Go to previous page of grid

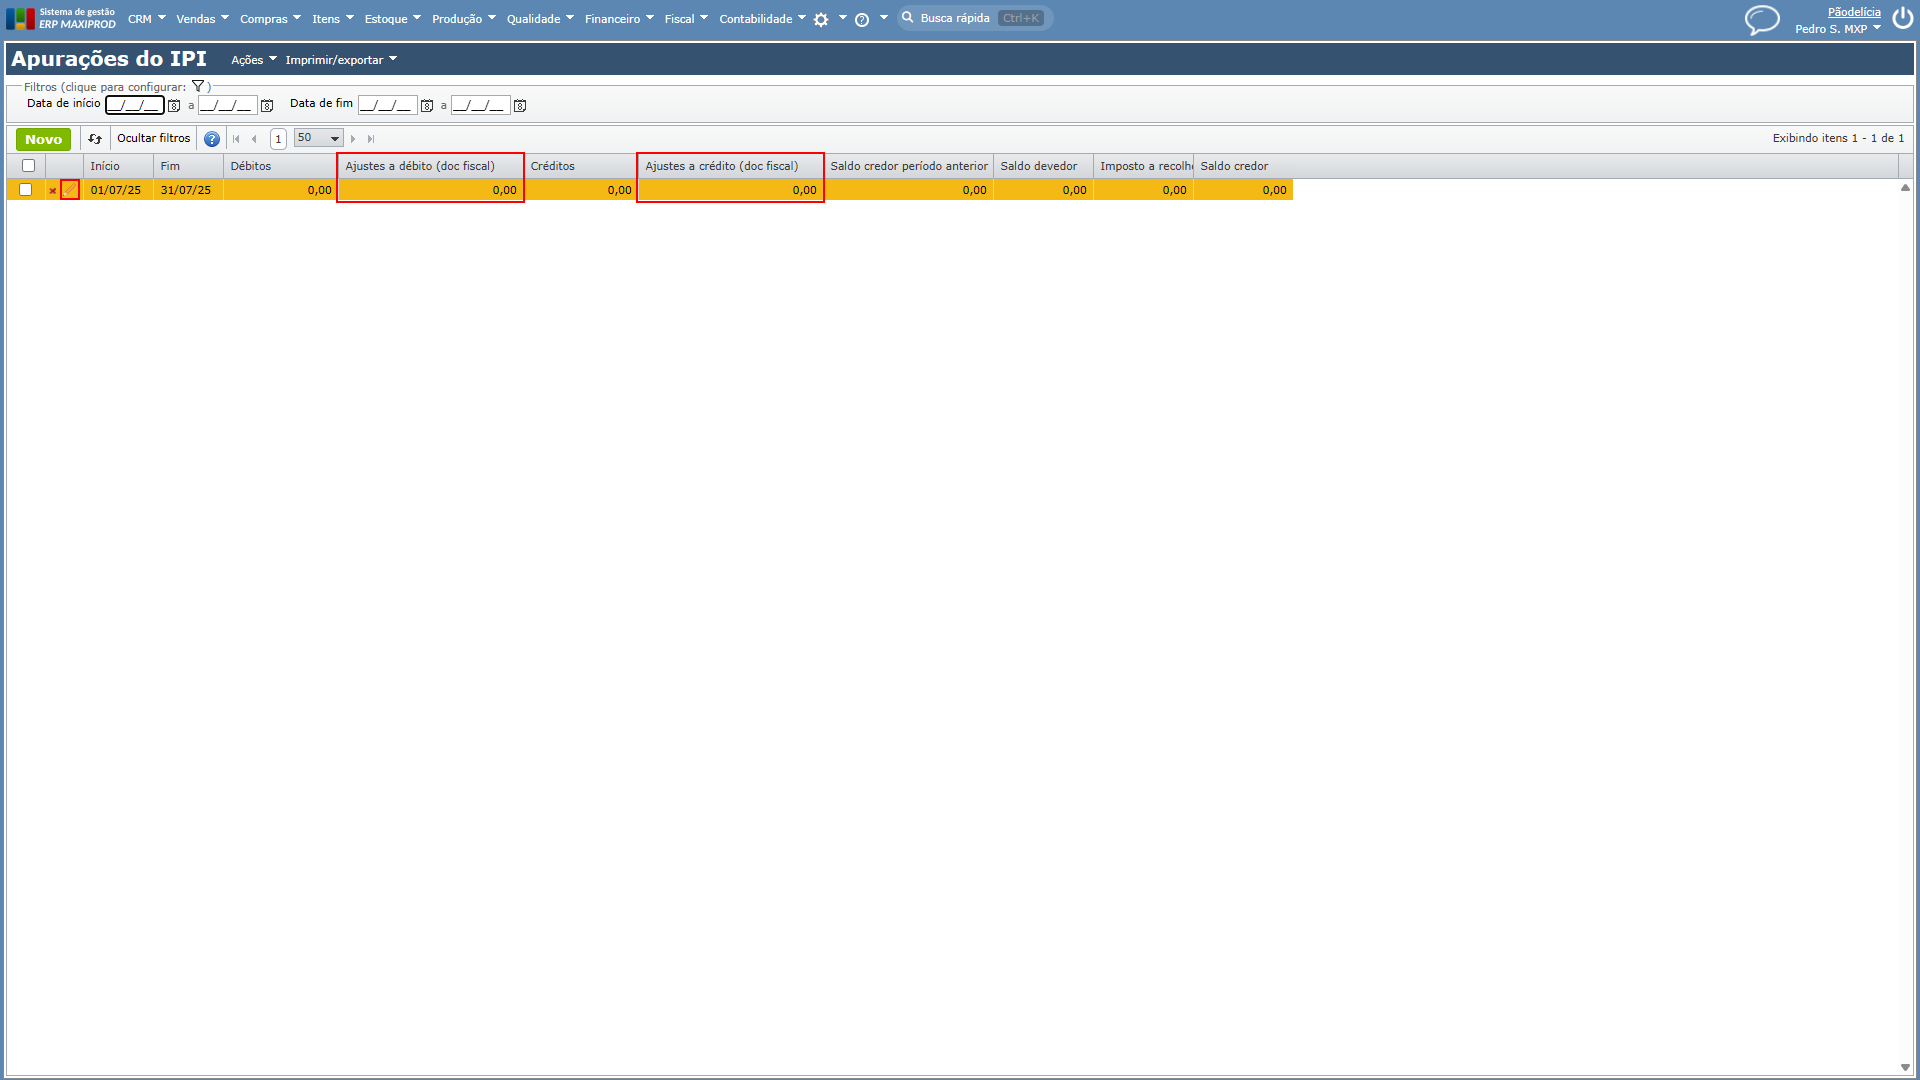(x=254, y=139)
